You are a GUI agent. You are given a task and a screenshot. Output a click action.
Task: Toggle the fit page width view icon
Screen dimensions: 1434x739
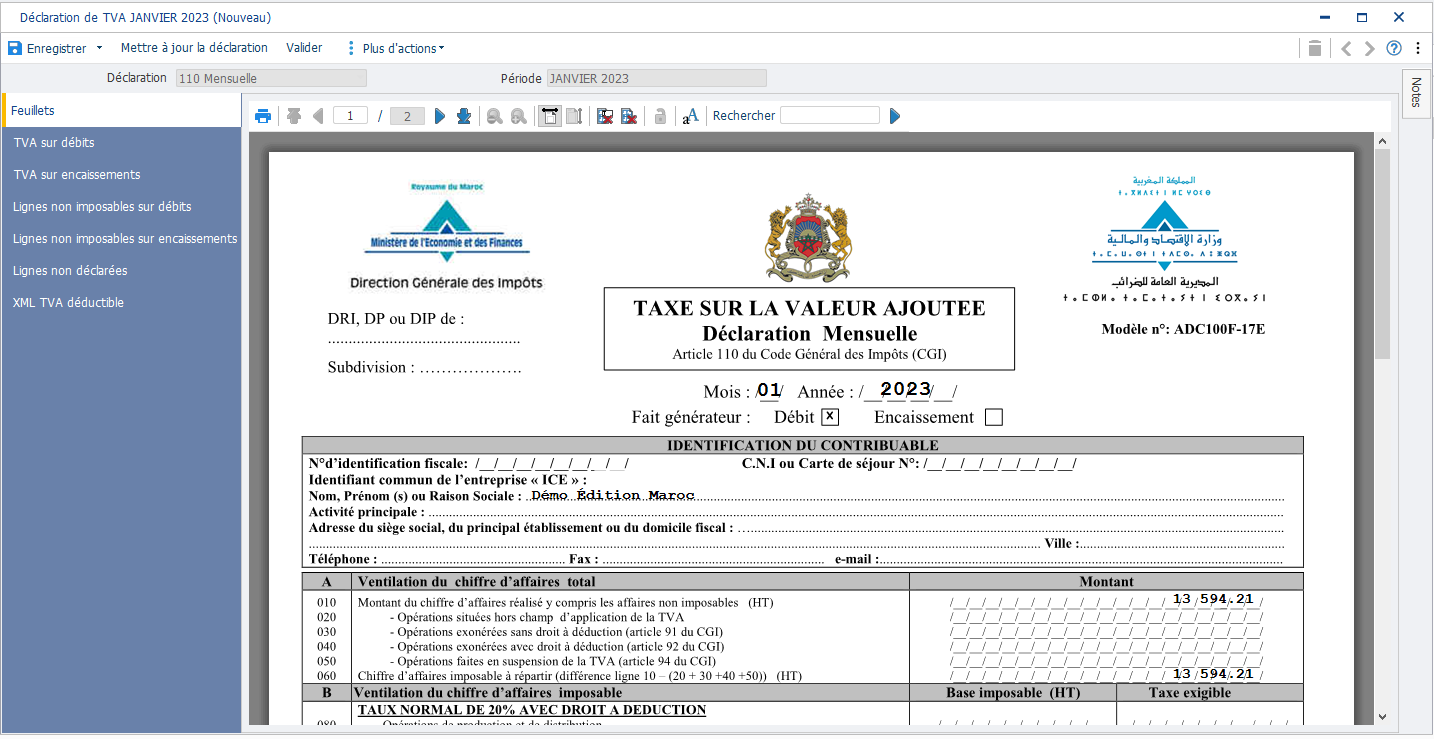(549, 115)
